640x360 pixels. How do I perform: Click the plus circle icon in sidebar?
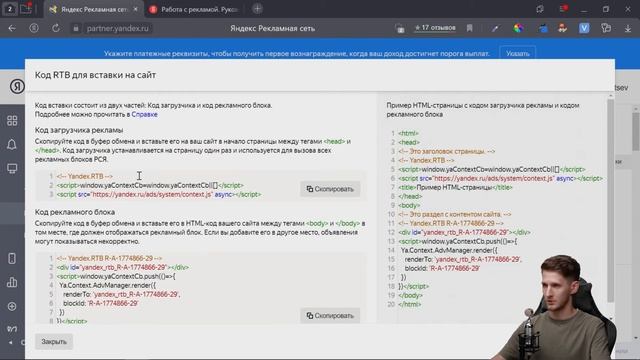click(12, 306)
